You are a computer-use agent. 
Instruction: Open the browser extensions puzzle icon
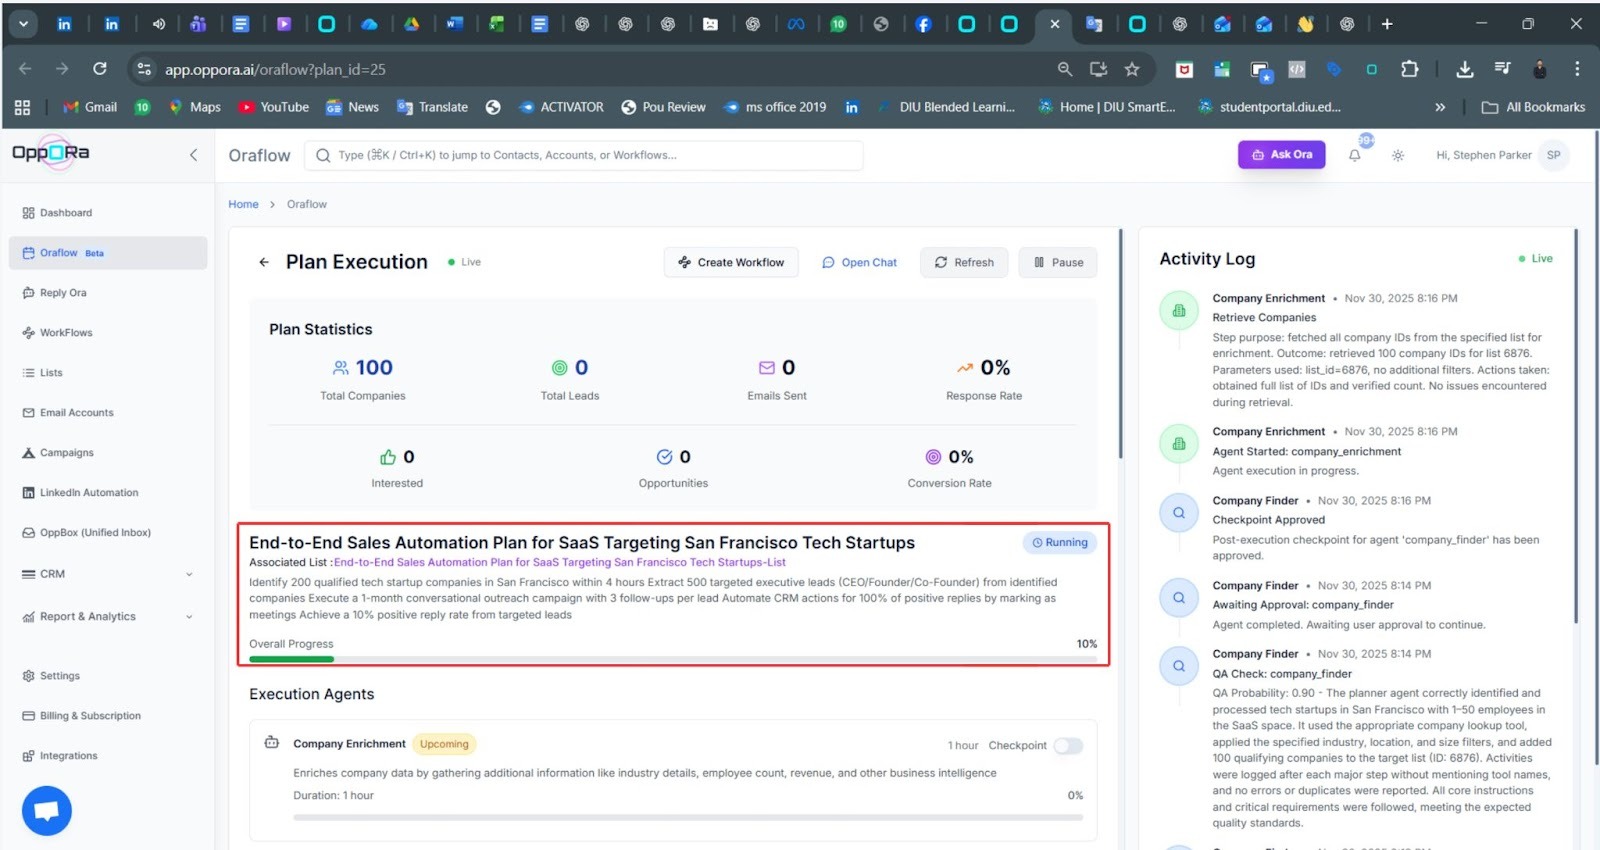tap(1410, 69)
